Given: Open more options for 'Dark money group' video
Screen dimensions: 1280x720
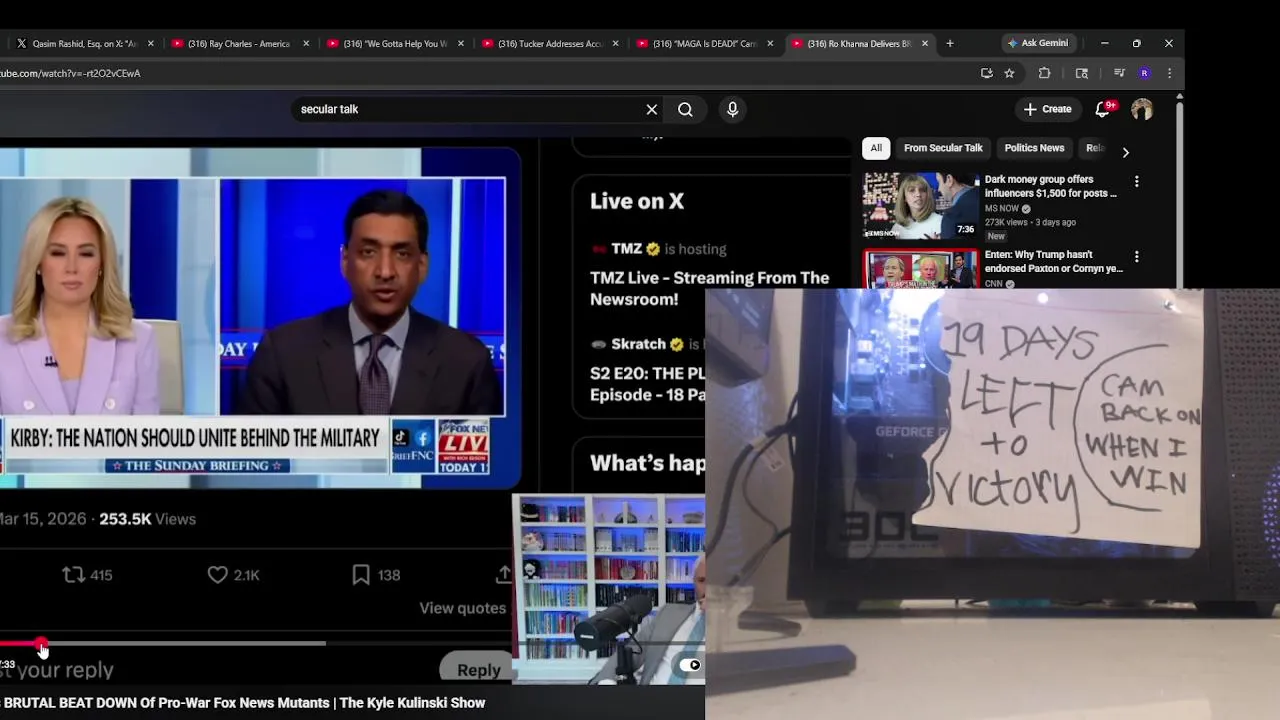Looking at the screenshot, I should pyautogui.click(x=1136, y=181).
